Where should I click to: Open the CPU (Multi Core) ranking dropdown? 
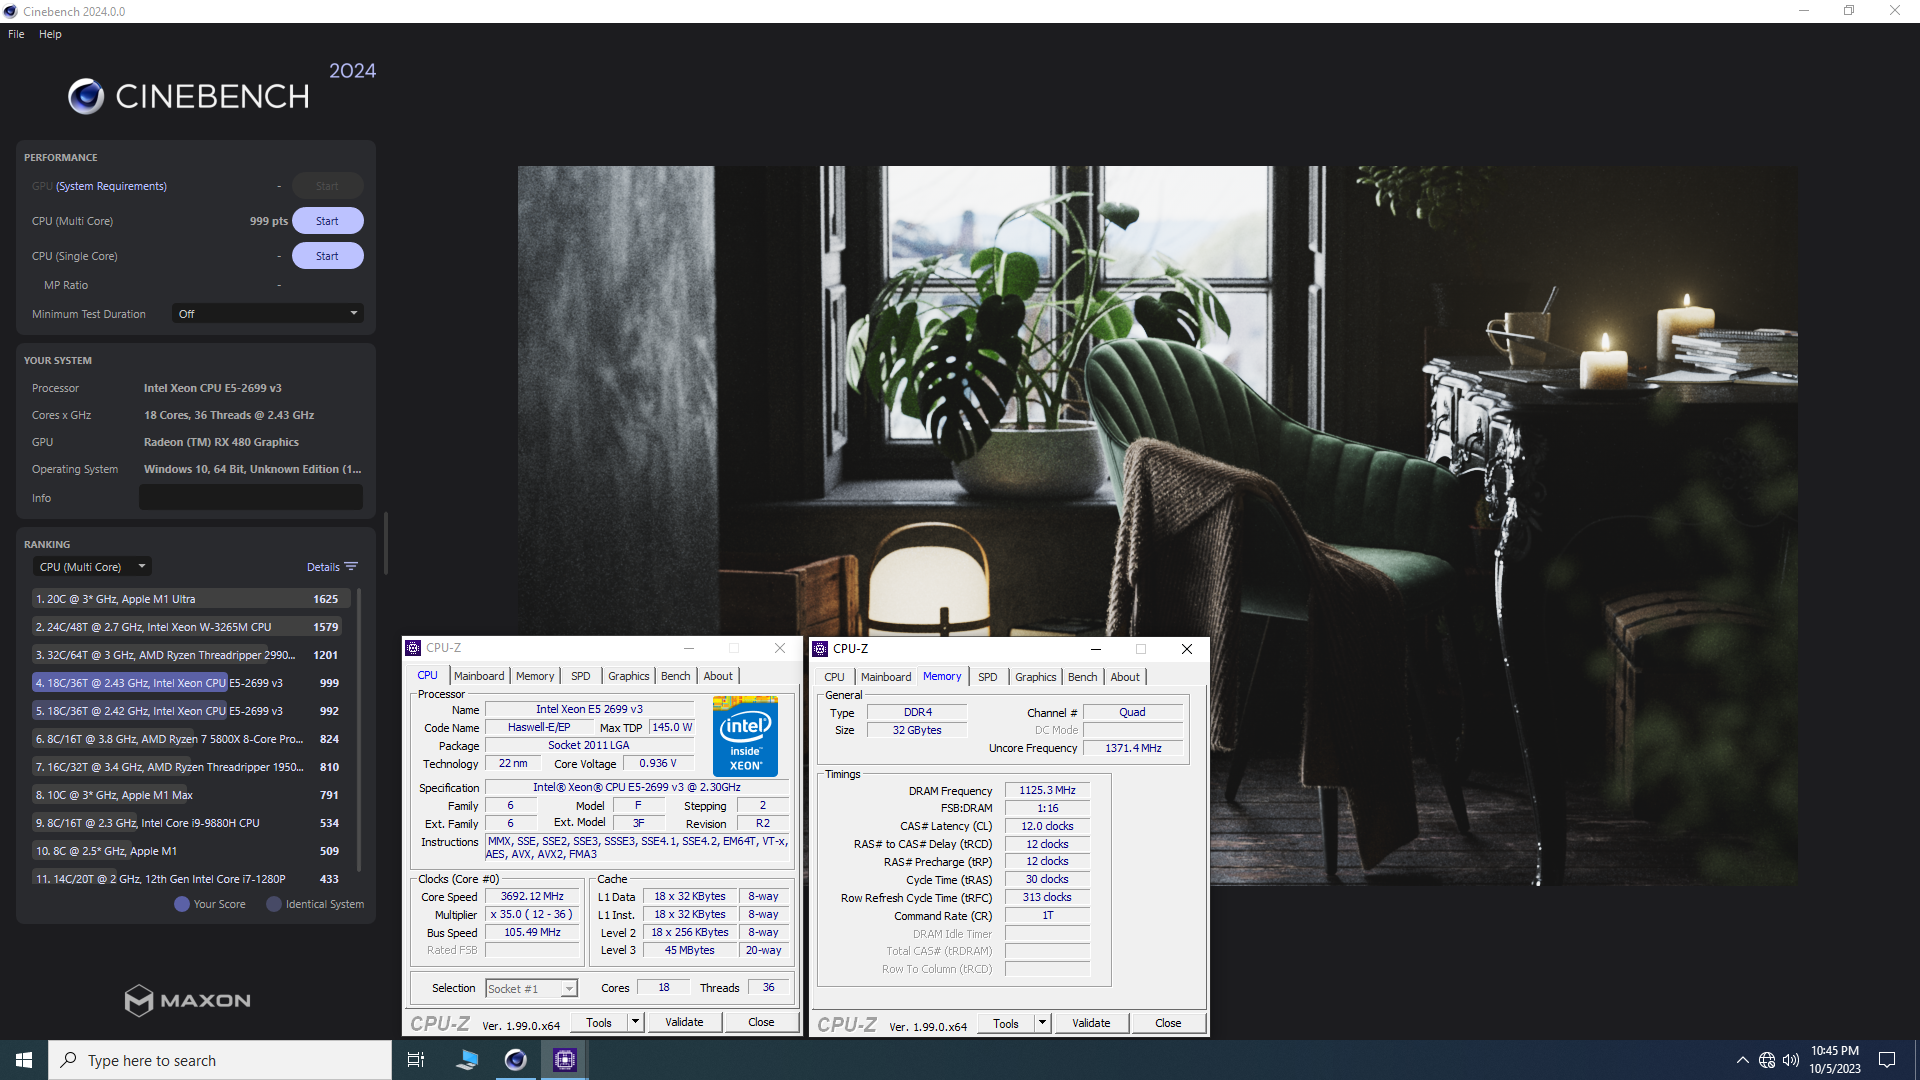pyautogui.click(x=92, y=567)
